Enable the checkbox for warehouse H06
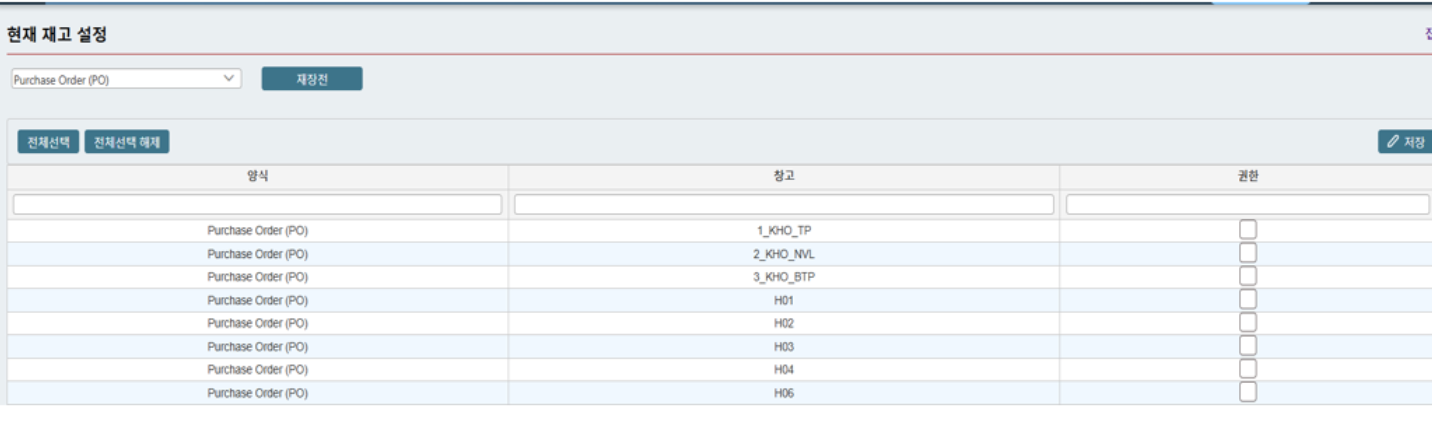 (x=1247, y=393)
